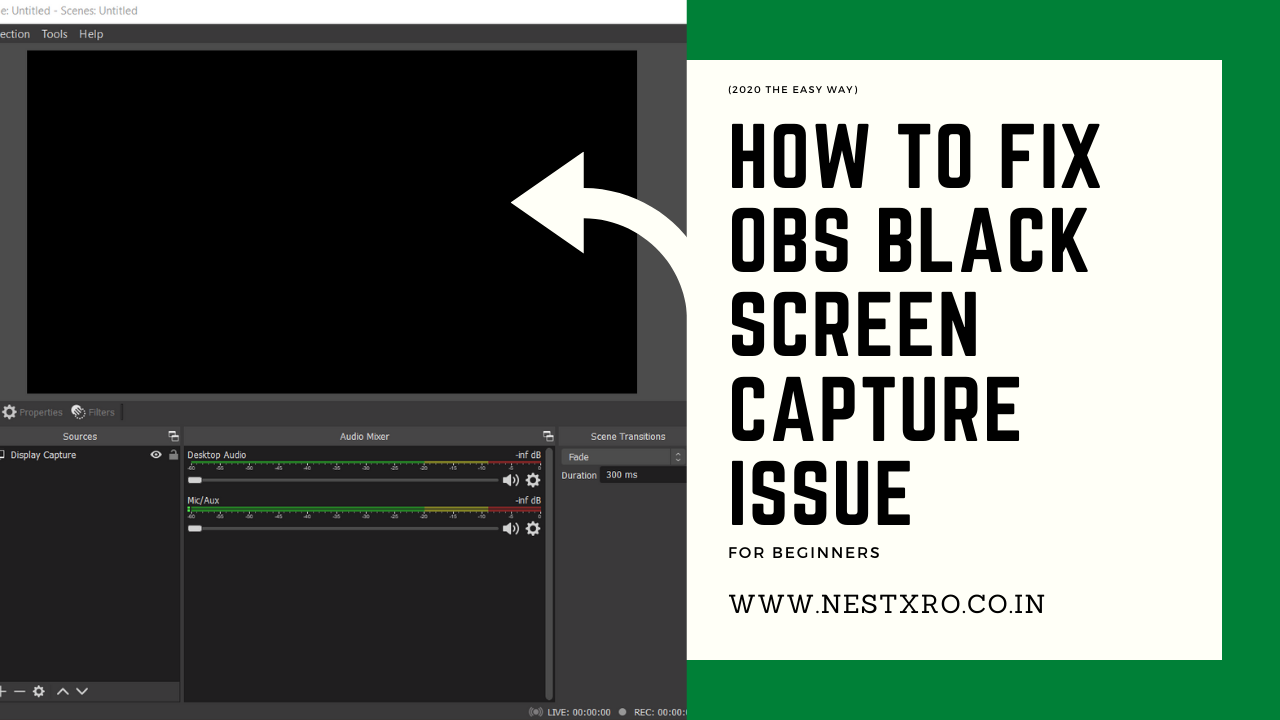The width and height of the screenshot is (1280, 720).
Task: Toggle visibility eye of Display Capture
Action: [156, 455]
